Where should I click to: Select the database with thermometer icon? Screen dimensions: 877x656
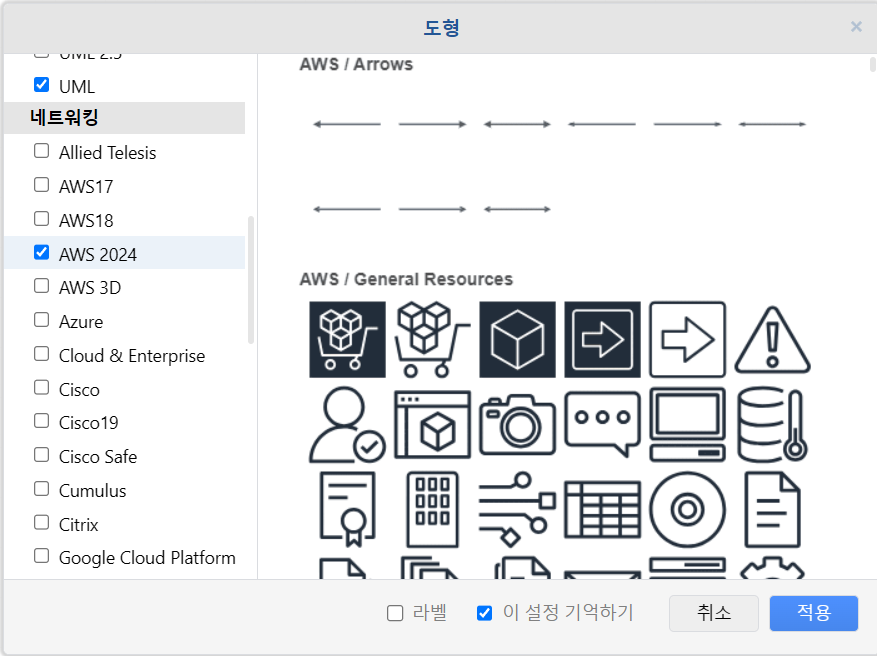pyautogui.click(x=772, y=424)
